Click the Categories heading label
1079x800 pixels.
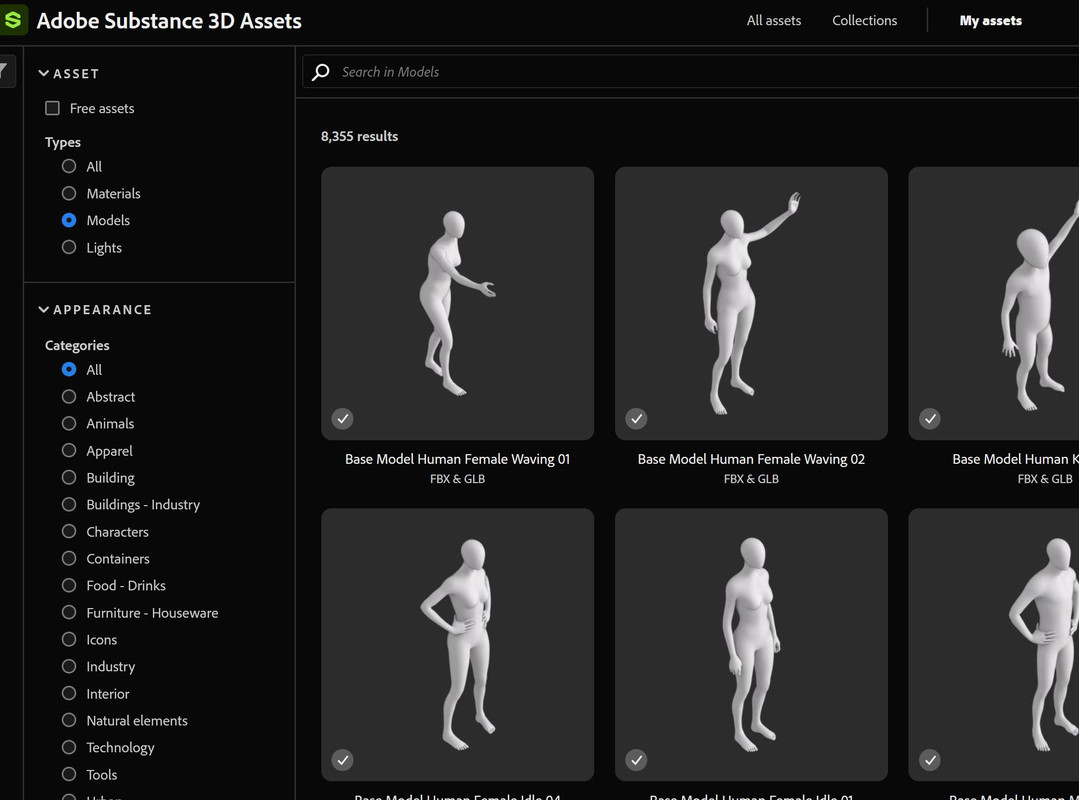[77, 345]
